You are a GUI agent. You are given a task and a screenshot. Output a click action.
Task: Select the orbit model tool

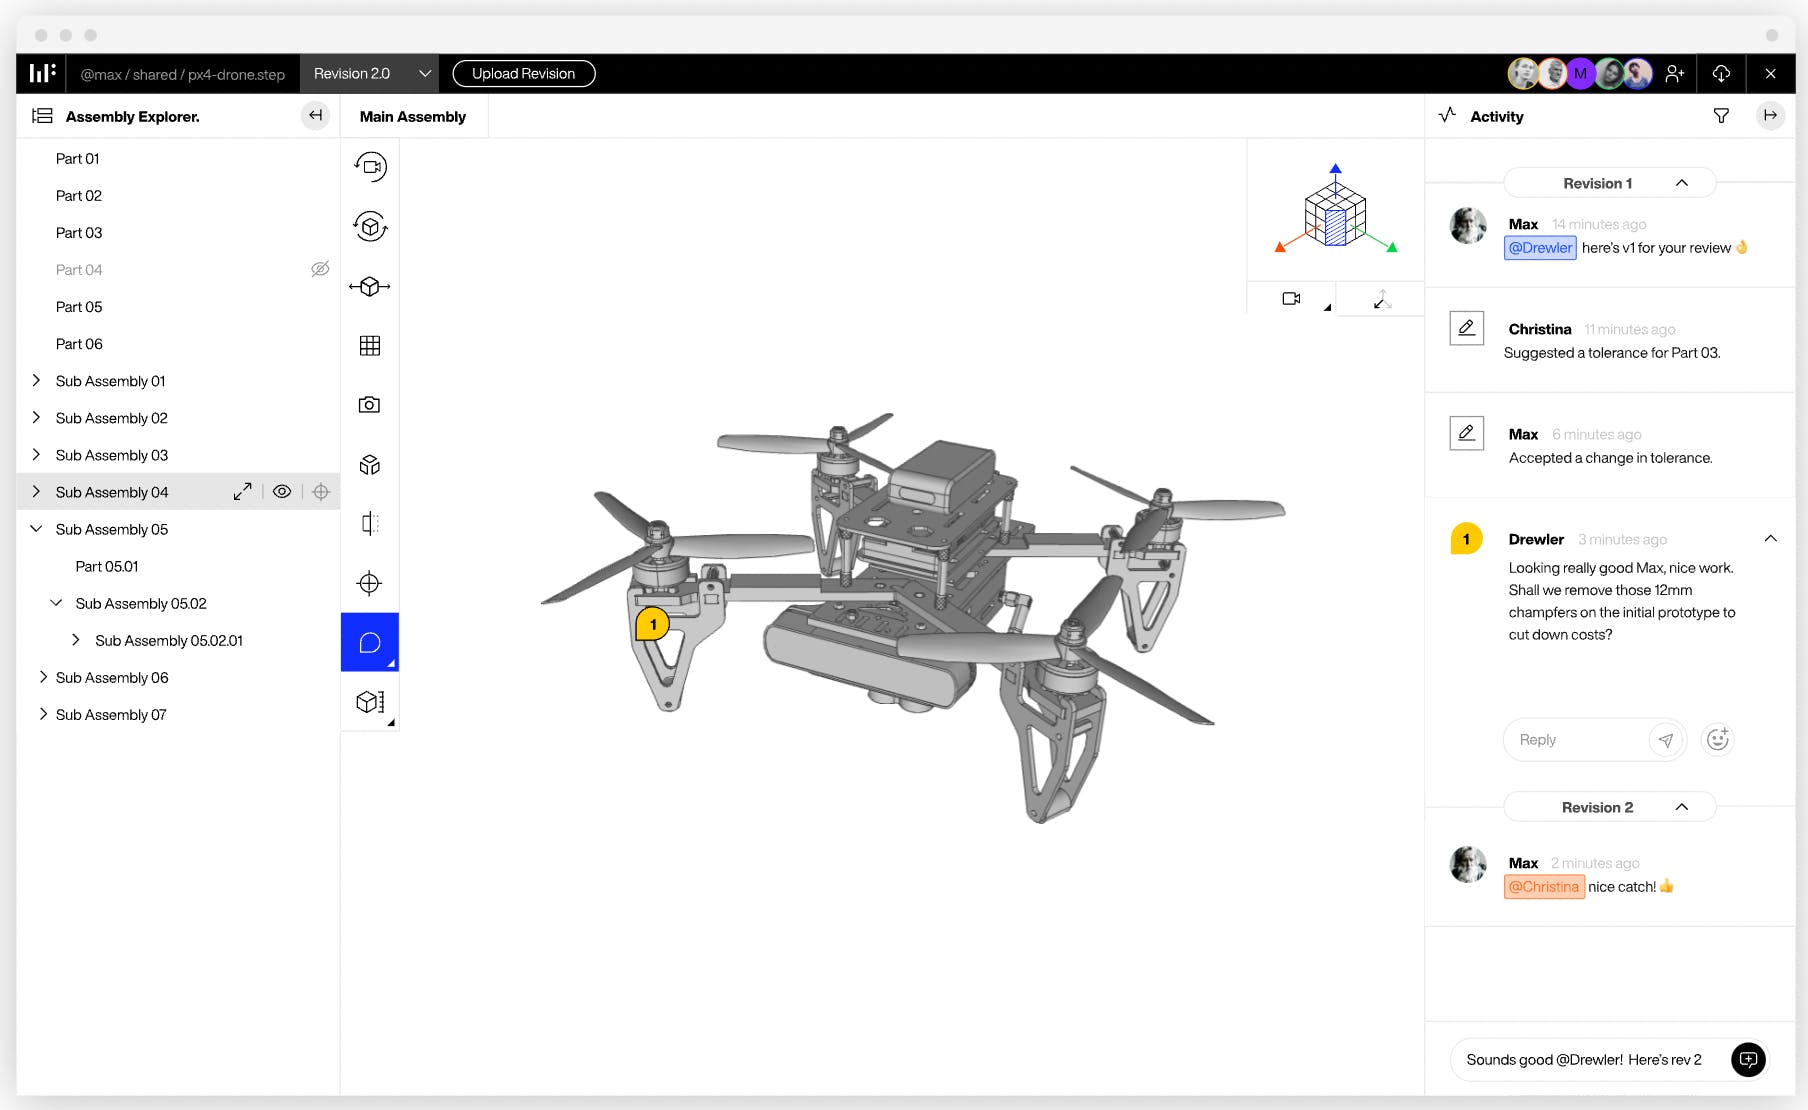pos(370,227)
